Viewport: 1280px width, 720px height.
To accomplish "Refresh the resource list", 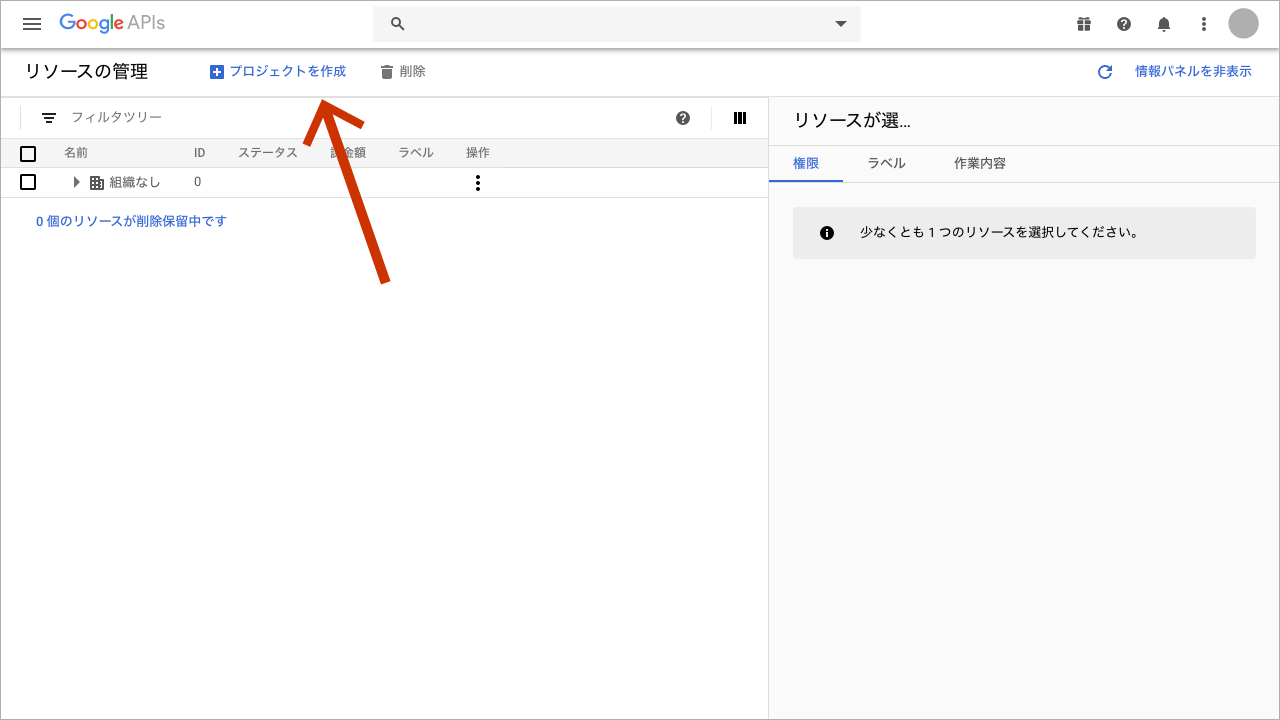I will click(1104, 71).
